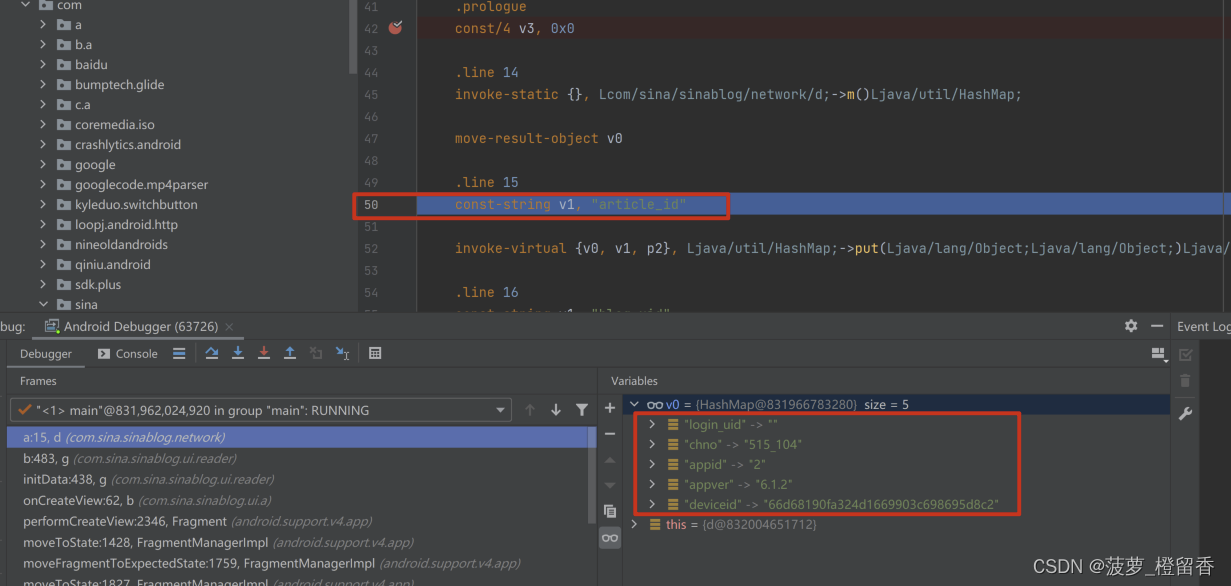Expand the "deviceid" map entry

click(x=652, y=504)
